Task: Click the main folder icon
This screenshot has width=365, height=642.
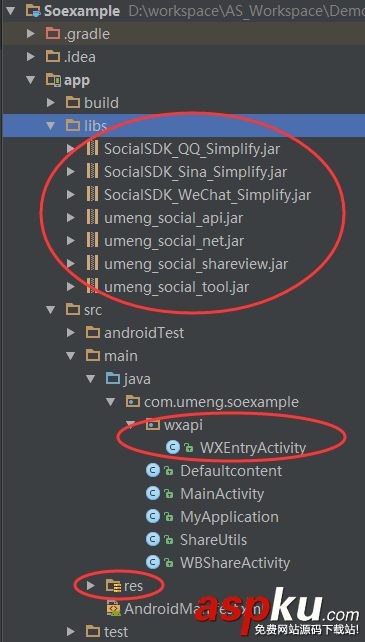Action: 93,355
